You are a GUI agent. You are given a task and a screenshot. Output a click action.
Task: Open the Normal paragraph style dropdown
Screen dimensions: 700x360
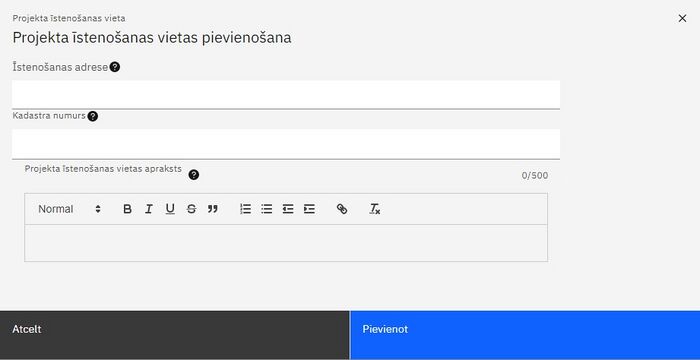coord(69,209)
